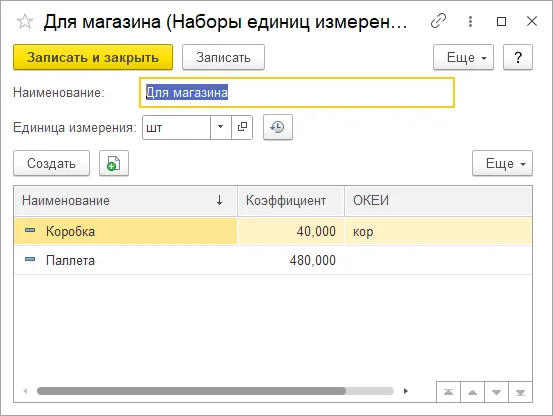Click the кор ОКЕИ cell

(x=438, y=231)
